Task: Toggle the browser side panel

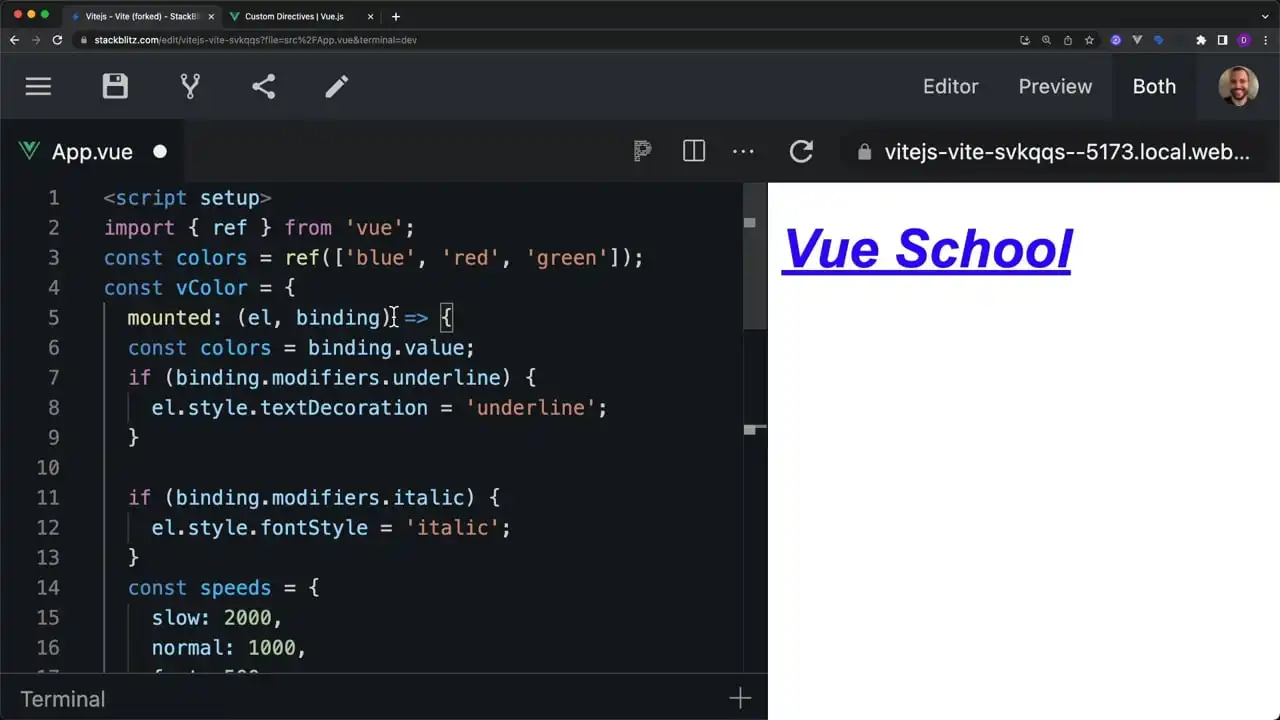Action: (1222, 40)
